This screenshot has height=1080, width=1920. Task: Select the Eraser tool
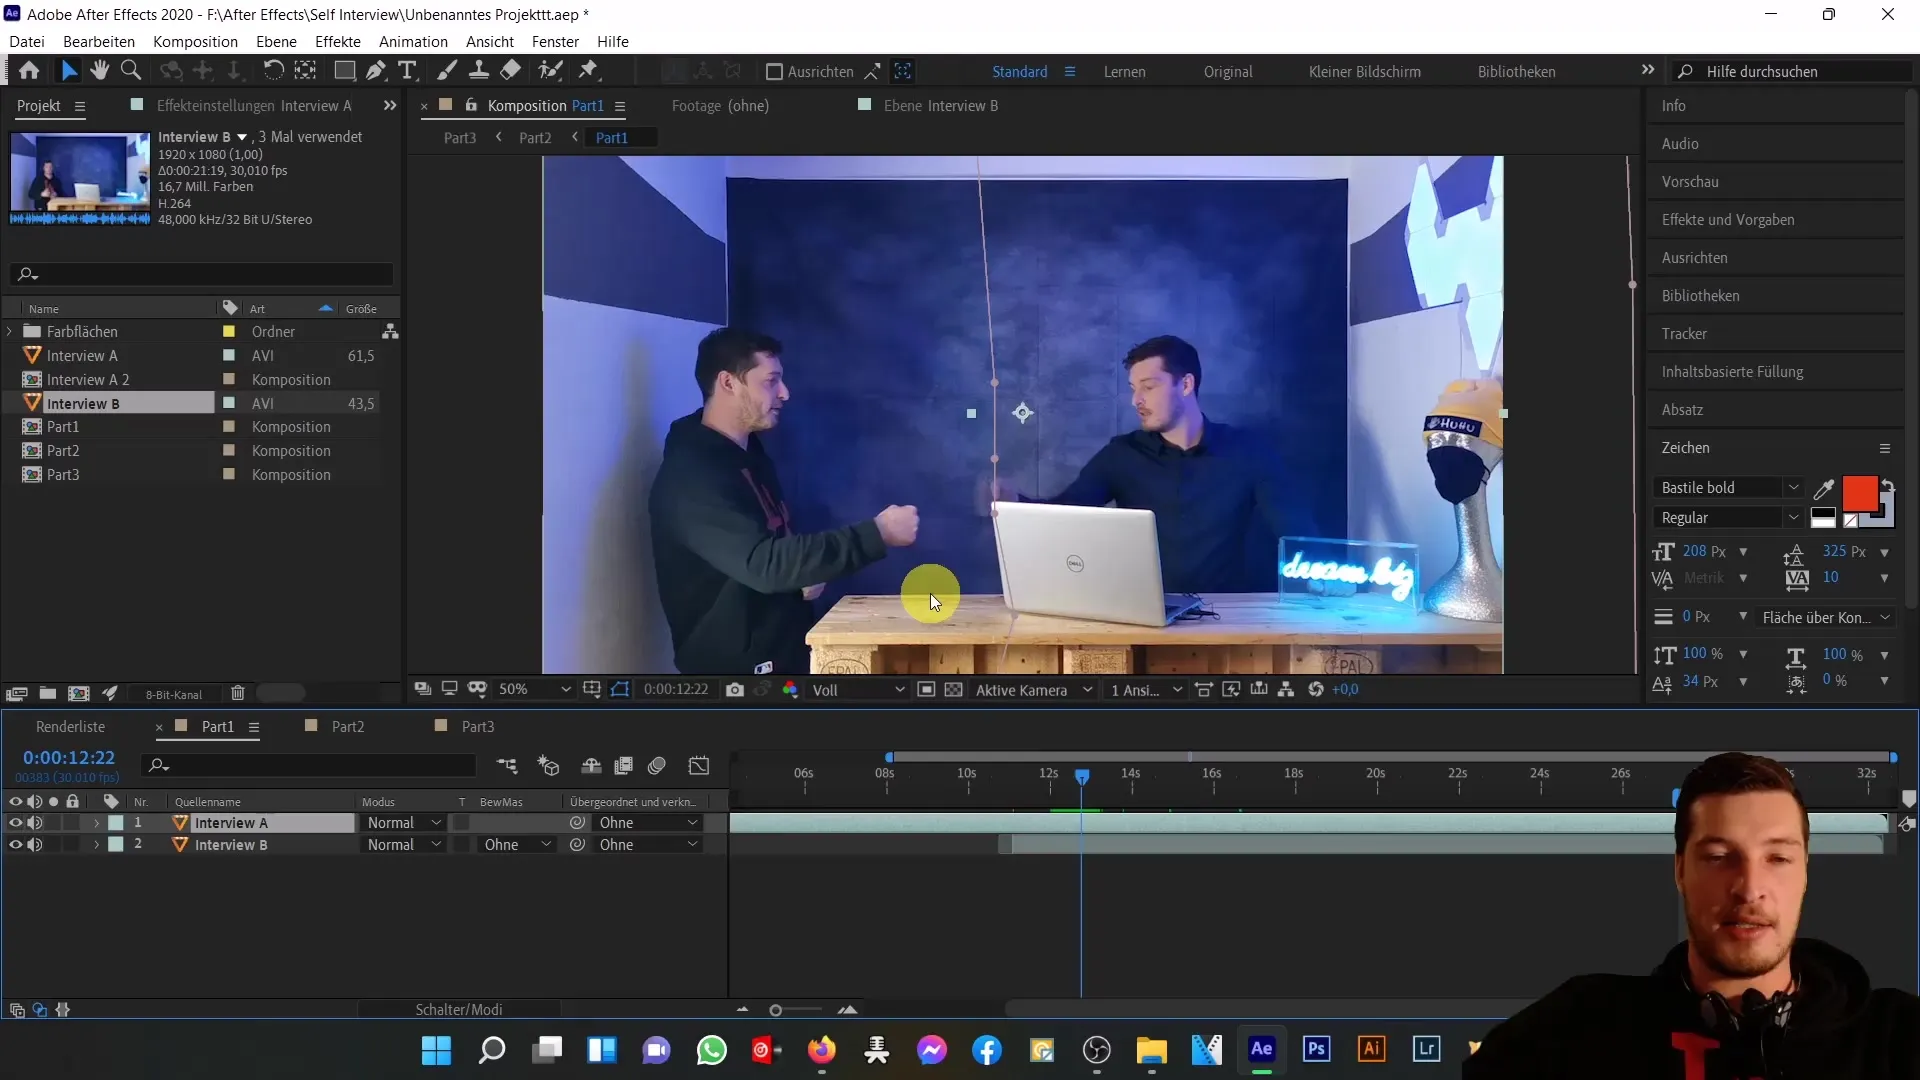[x=511, y=71]
